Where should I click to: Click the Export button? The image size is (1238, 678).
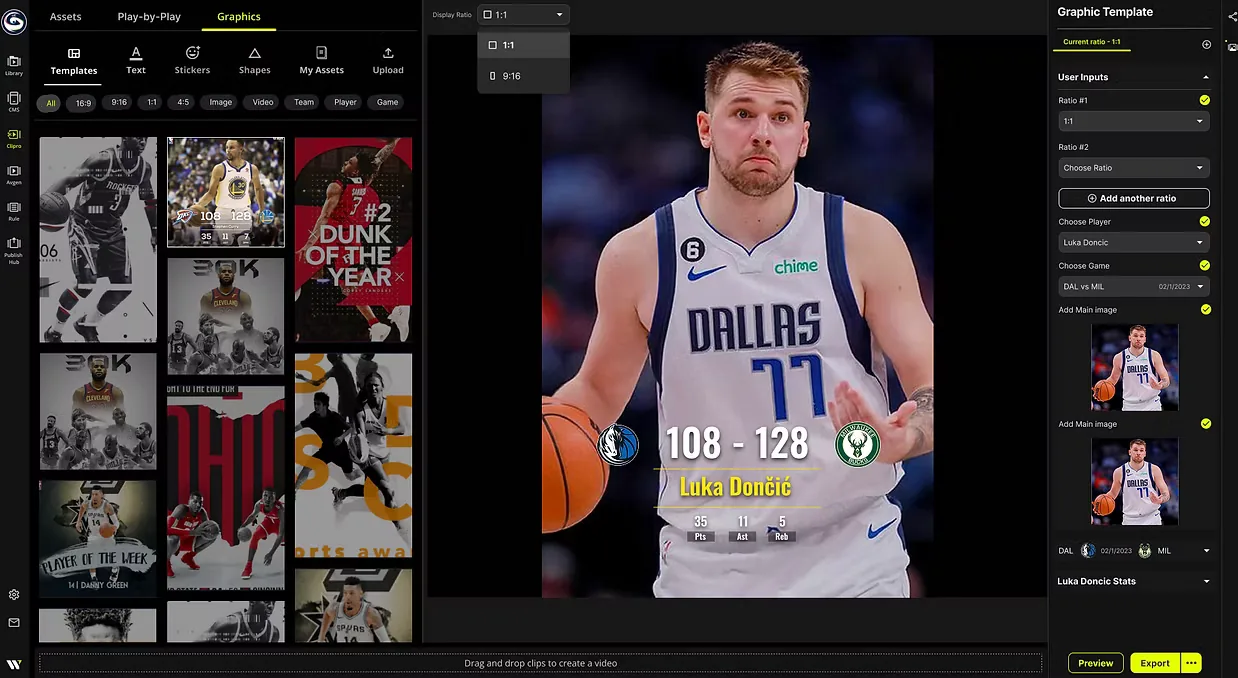coord(1155,663)
